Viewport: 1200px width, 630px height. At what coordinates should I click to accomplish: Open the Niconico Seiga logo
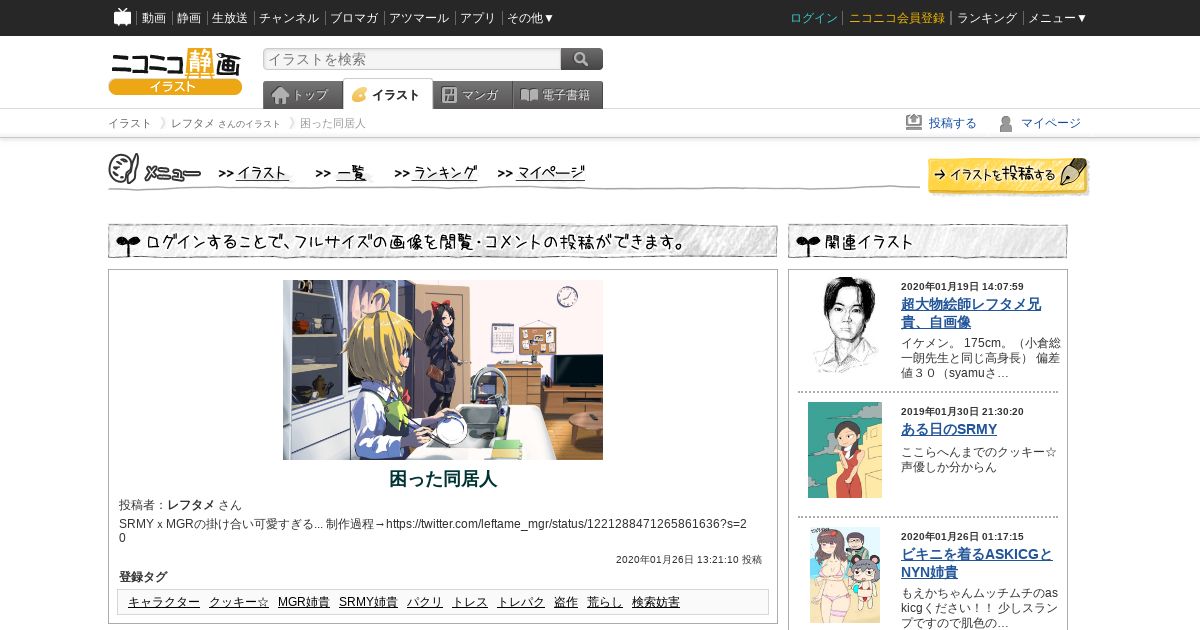pyautogui.click(x=175, y=72)
